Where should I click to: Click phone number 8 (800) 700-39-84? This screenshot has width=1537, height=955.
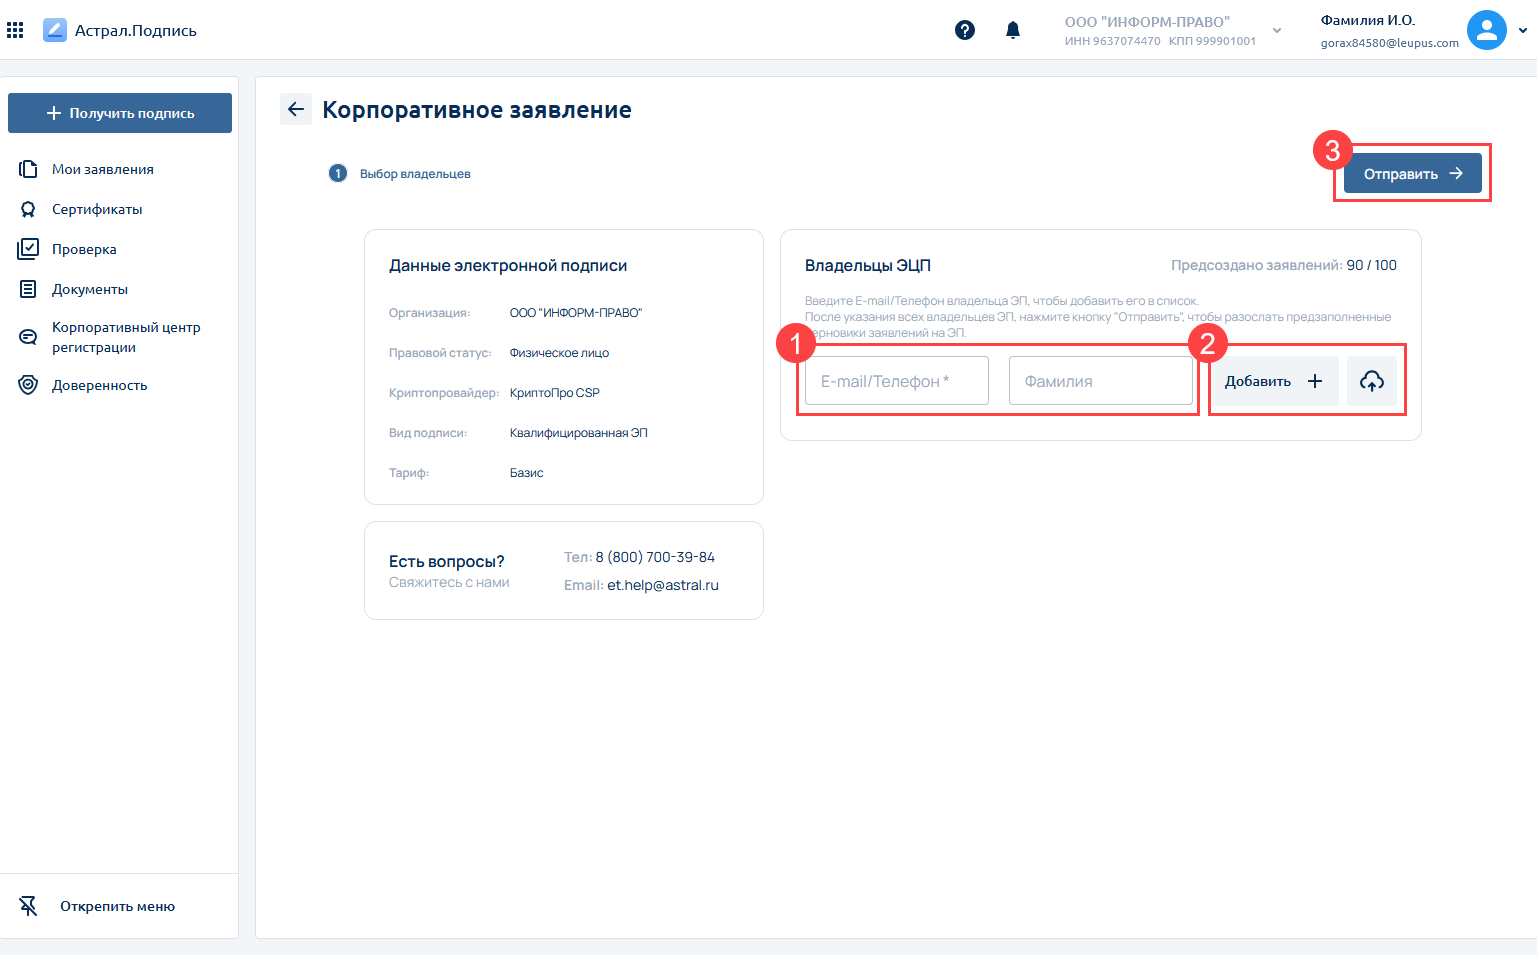[x=655, y=557]
